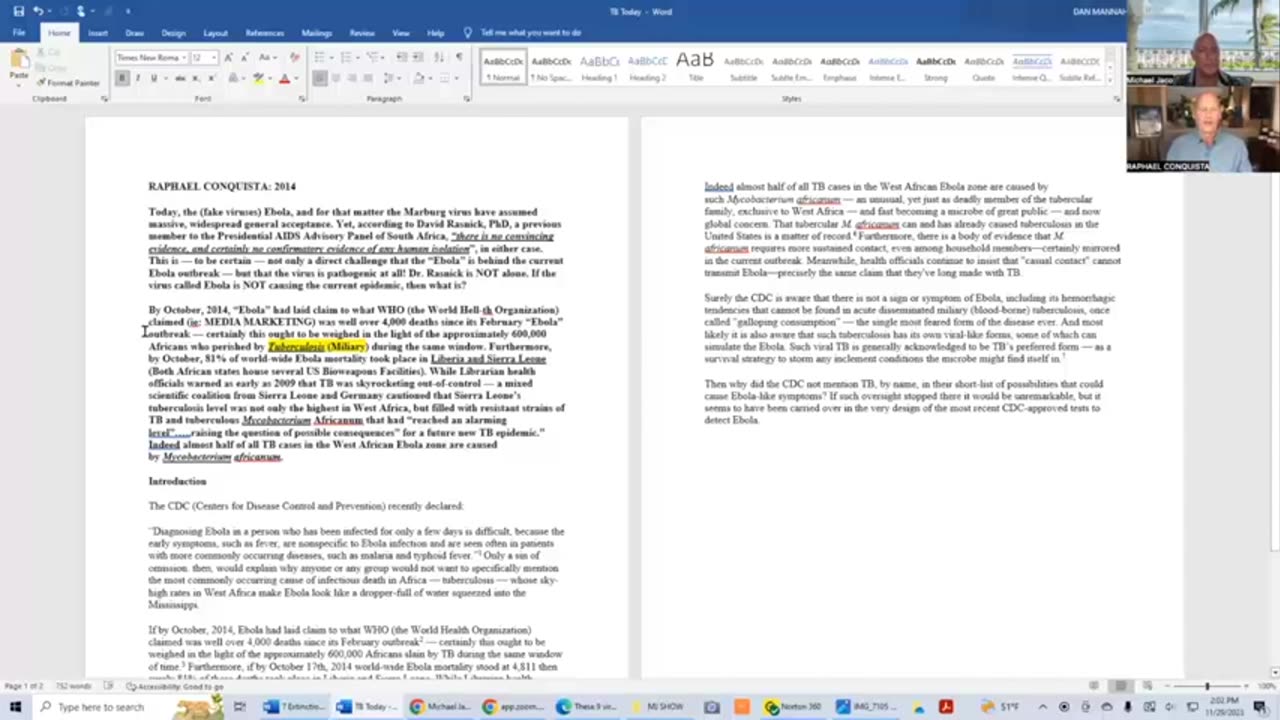Open the Font name combo box
The width and height of the screenshot is (1280, 720).
click(x=151, y=58)
